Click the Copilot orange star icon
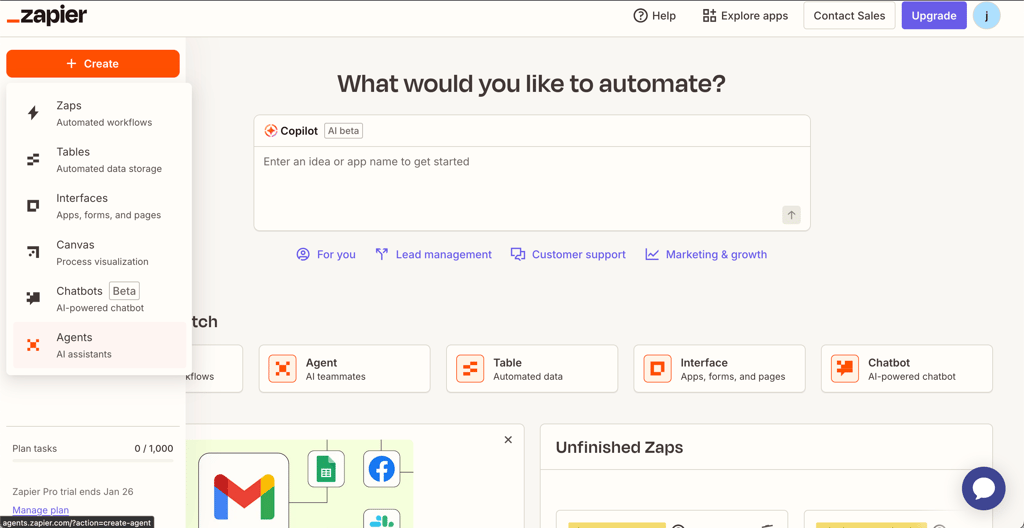1024x528 pixels. (270, 131)
